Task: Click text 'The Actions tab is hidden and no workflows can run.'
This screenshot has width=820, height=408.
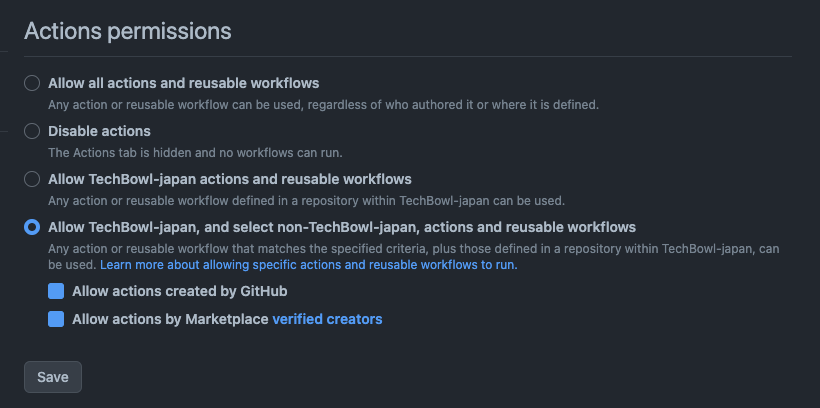Action: (195, 153)
